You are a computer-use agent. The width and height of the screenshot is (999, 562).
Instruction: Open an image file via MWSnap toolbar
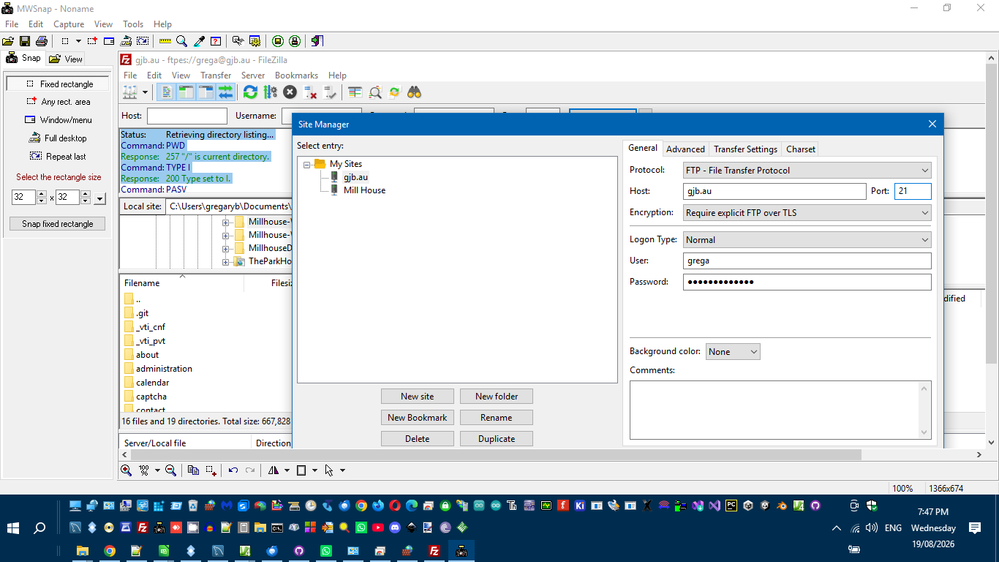click(8, 41)
